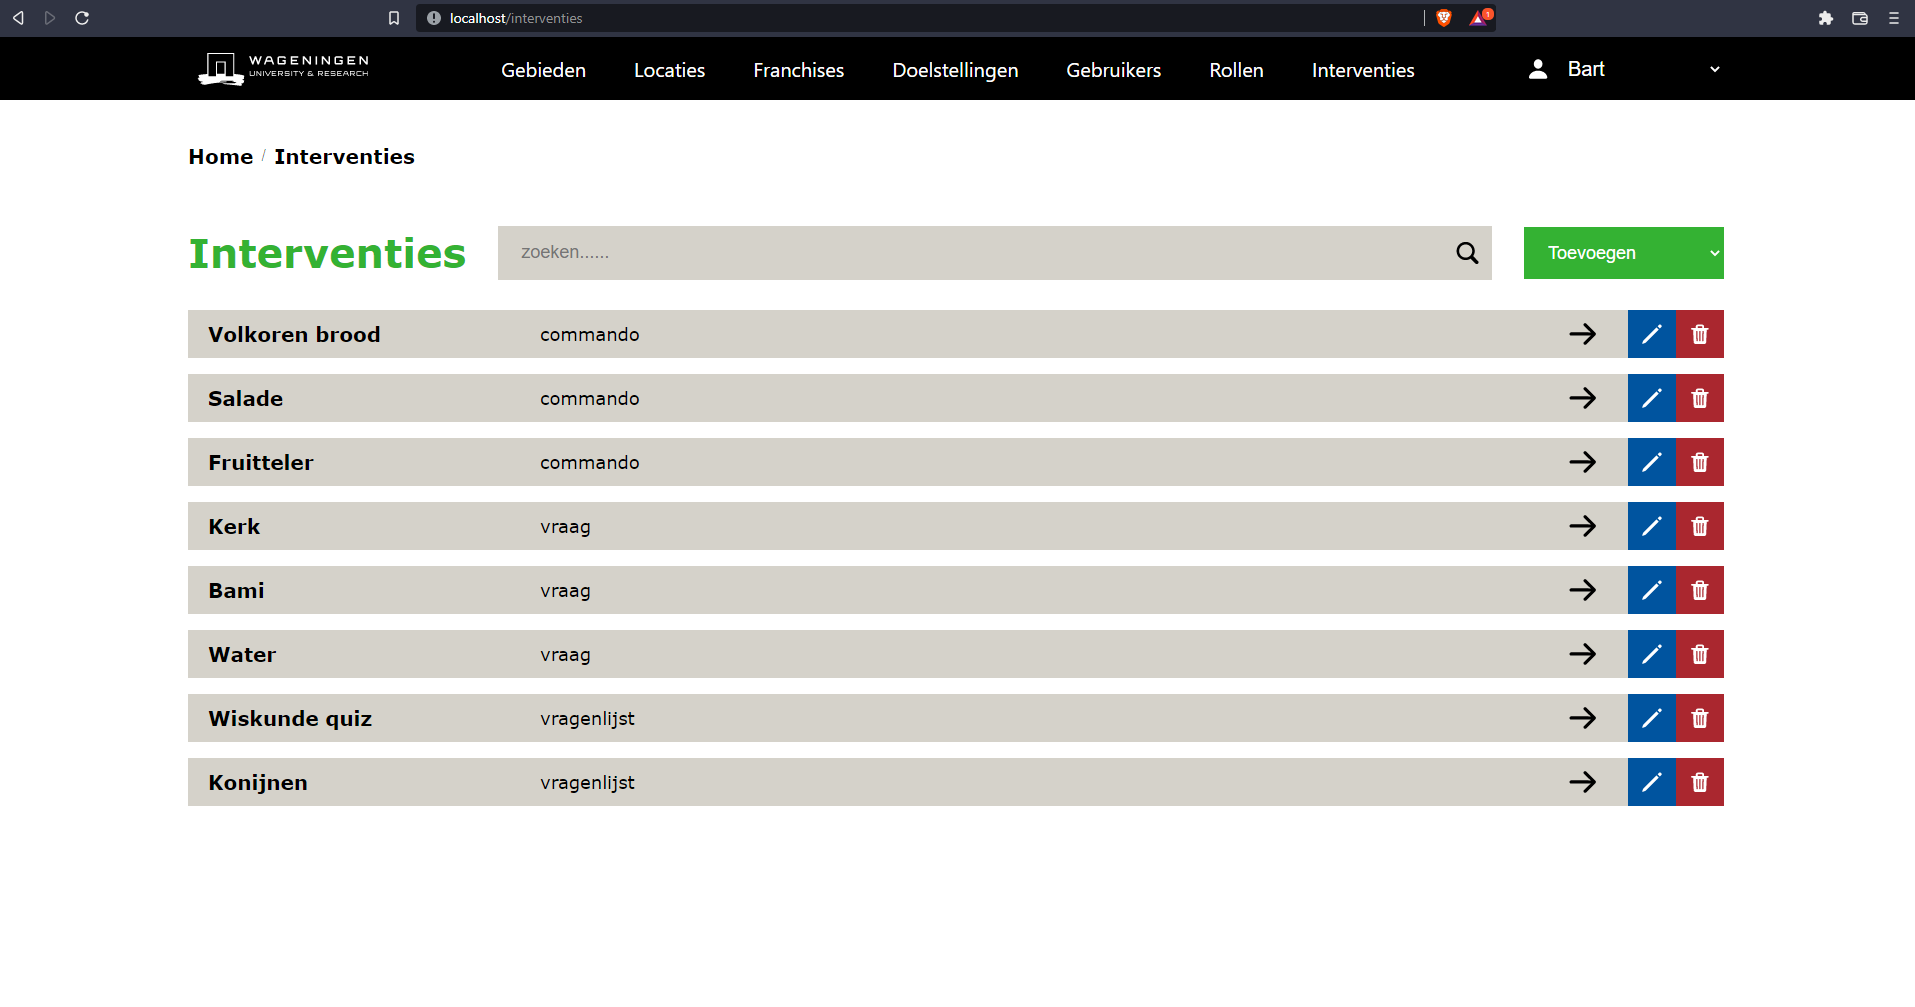Edit the Wiskunde quiz intervention

pyautogui.click(x=1651, y=718)
